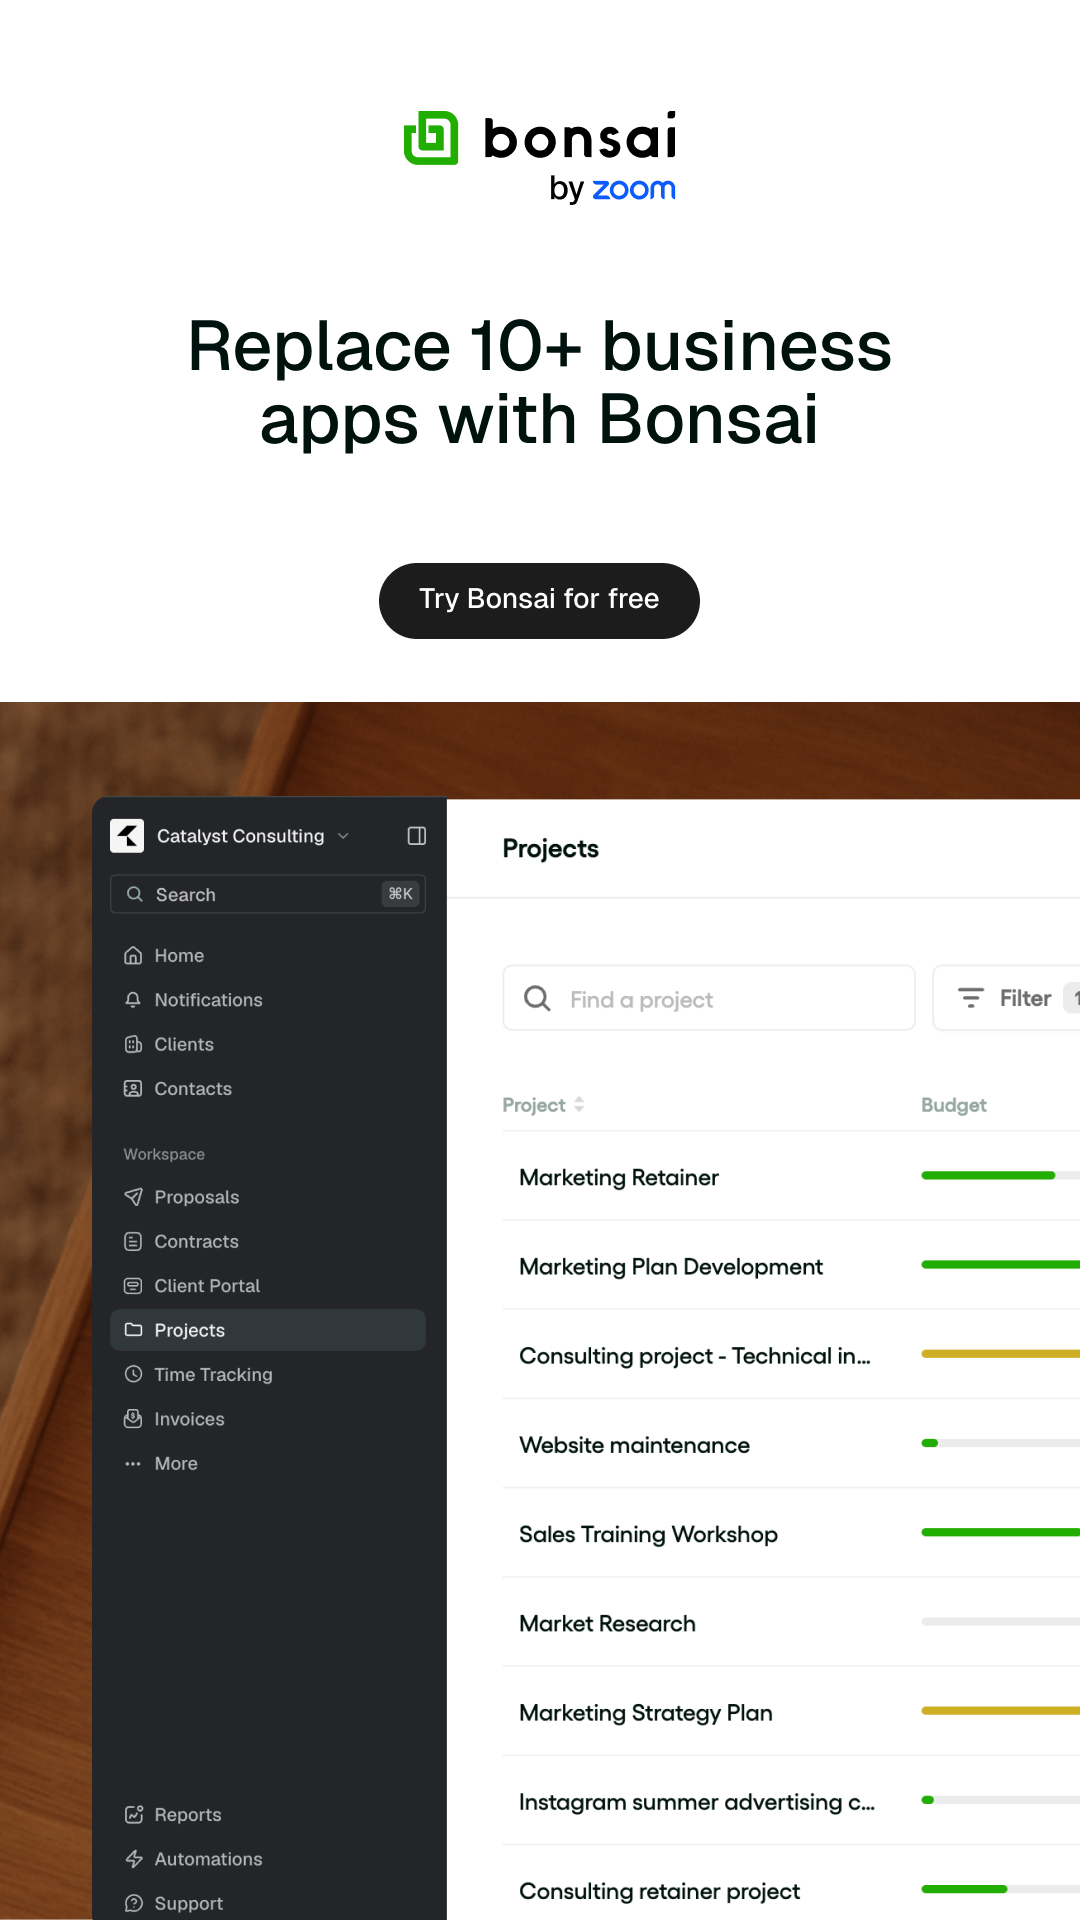Select the Marketing Strategy Plan row
The width and height of the screenshot is (1080, 1920).
[791, 1712]
